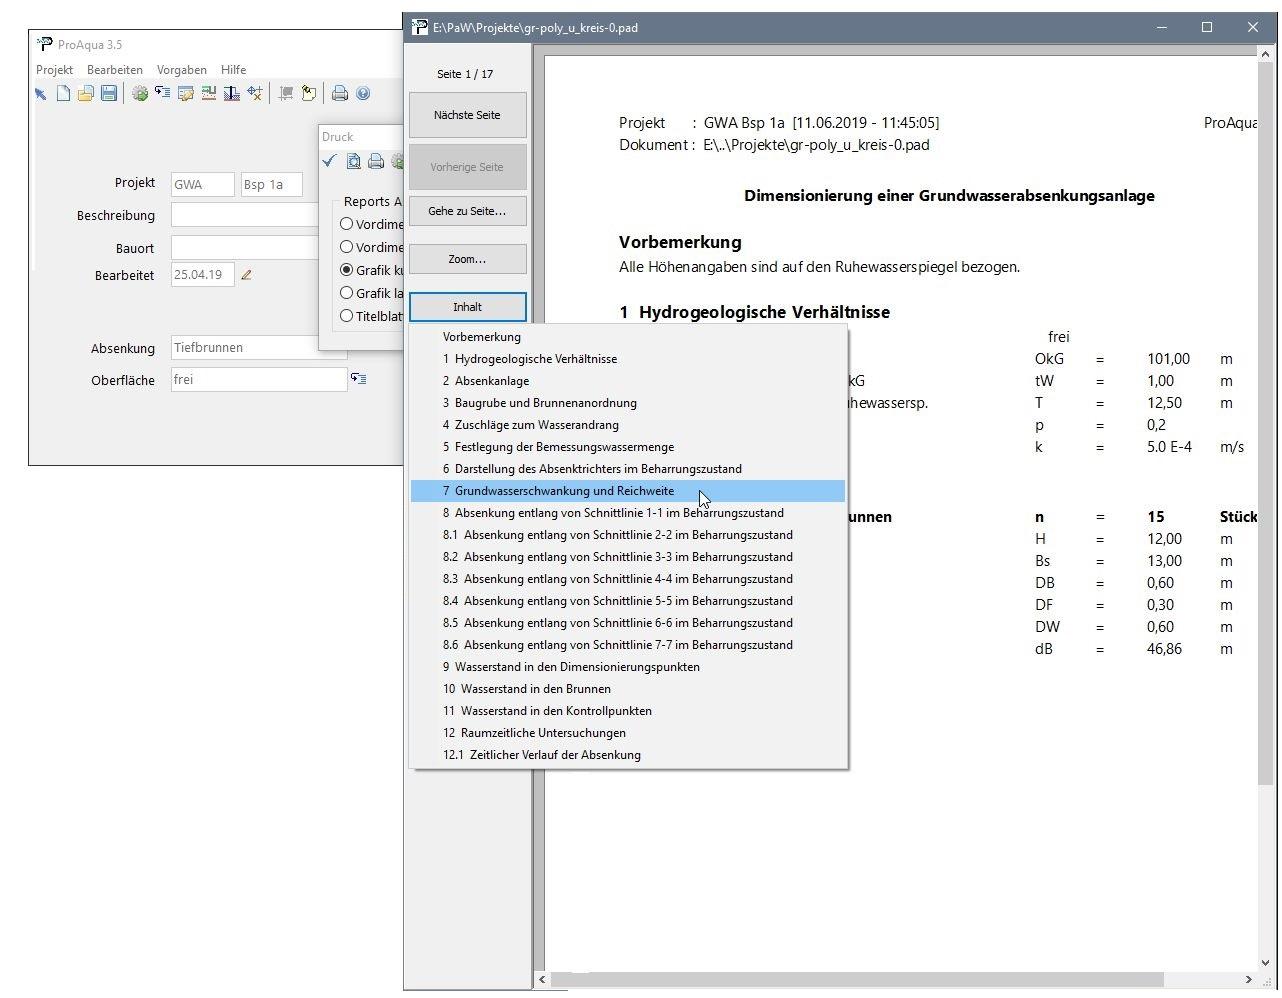Collapse the Inhalt contents dropdown

click(x=467, y=307)
